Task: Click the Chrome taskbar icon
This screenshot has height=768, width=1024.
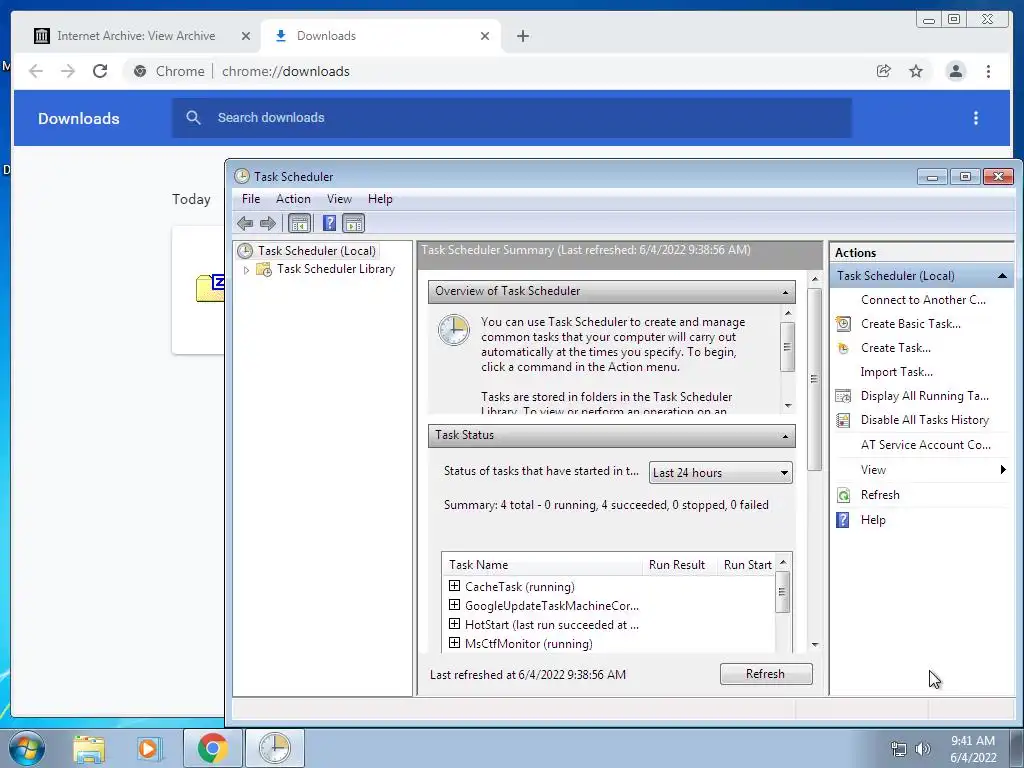Action: pos(213,748)
